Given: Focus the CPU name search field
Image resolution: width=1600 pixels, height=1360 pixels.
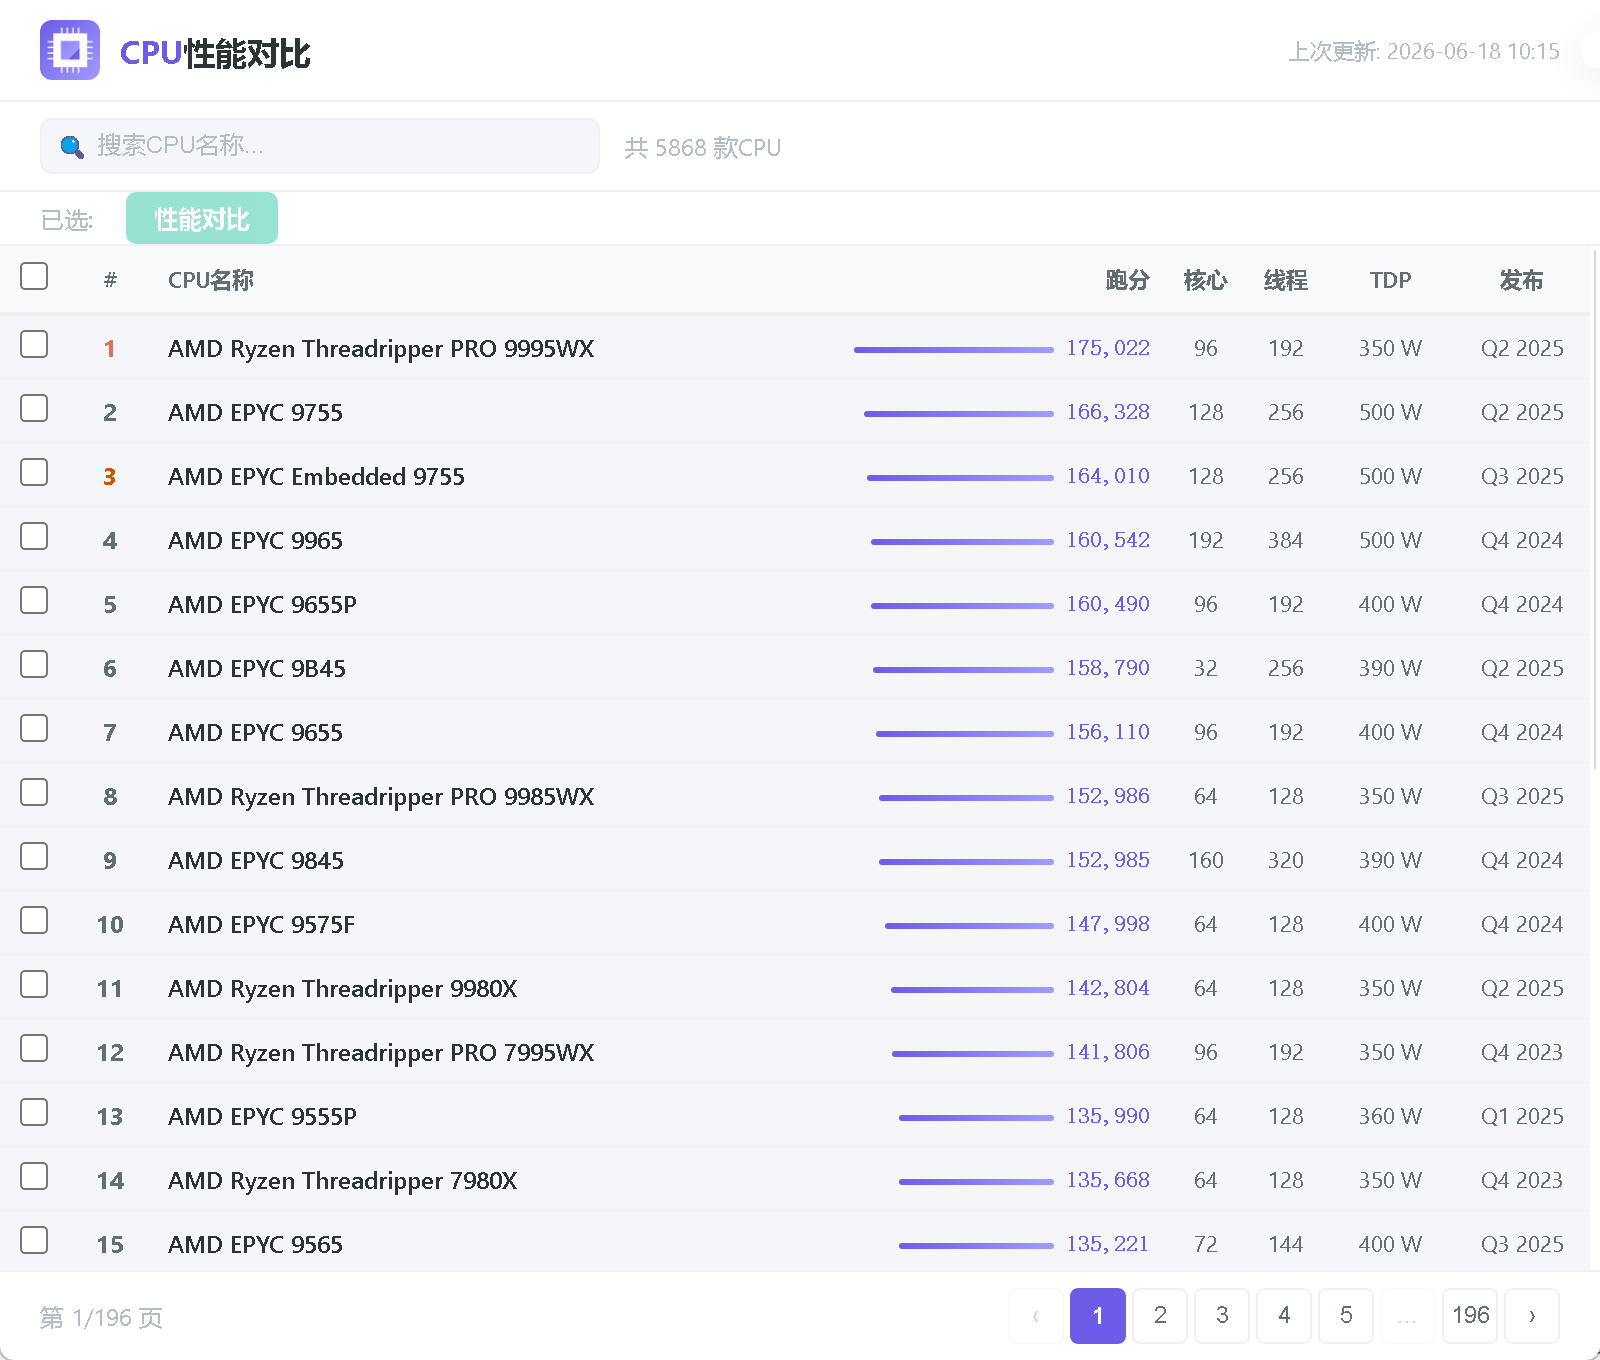Looking at the screenshot, I should click(x=320, y=146).
